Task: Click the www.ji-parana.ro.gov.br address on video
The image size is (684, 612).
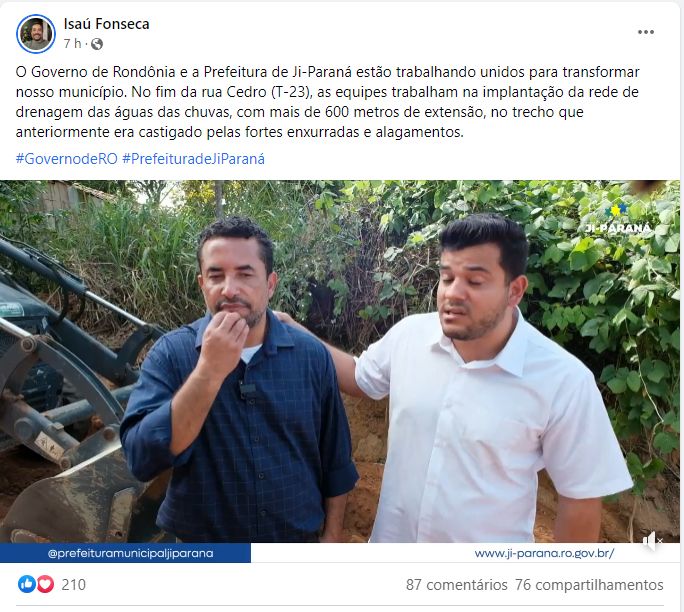Action: (x=544, y=554)
